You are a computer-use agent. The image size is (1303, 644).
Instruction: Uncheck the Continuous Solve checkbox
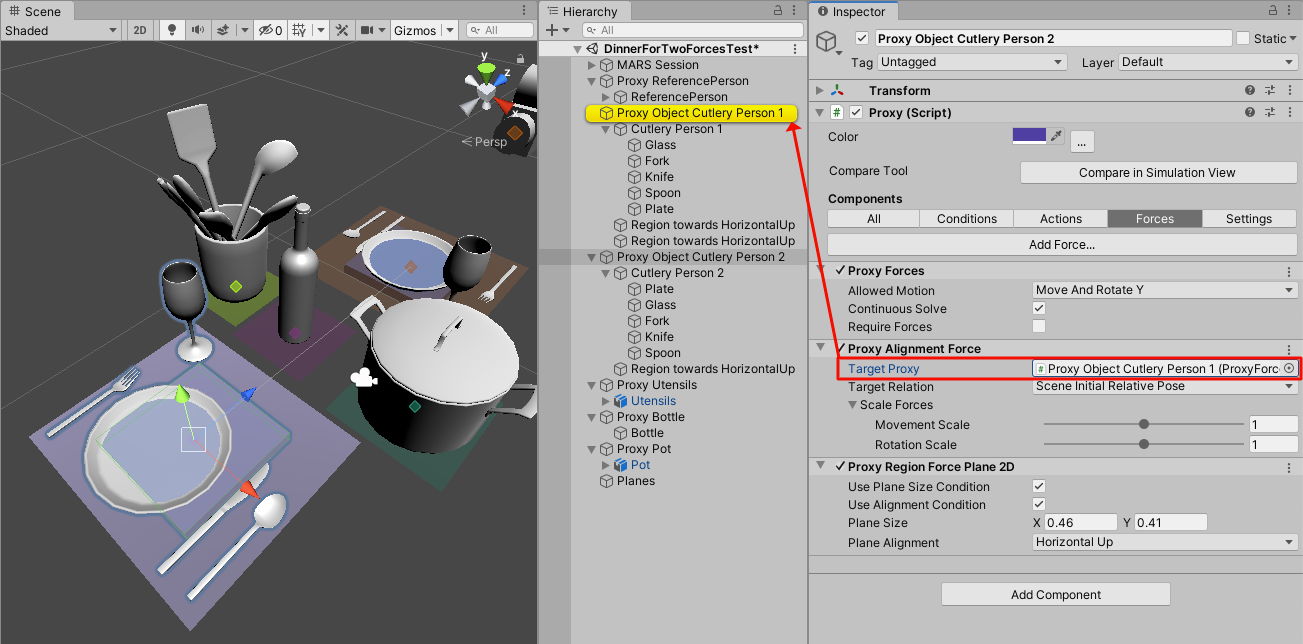1039,309
